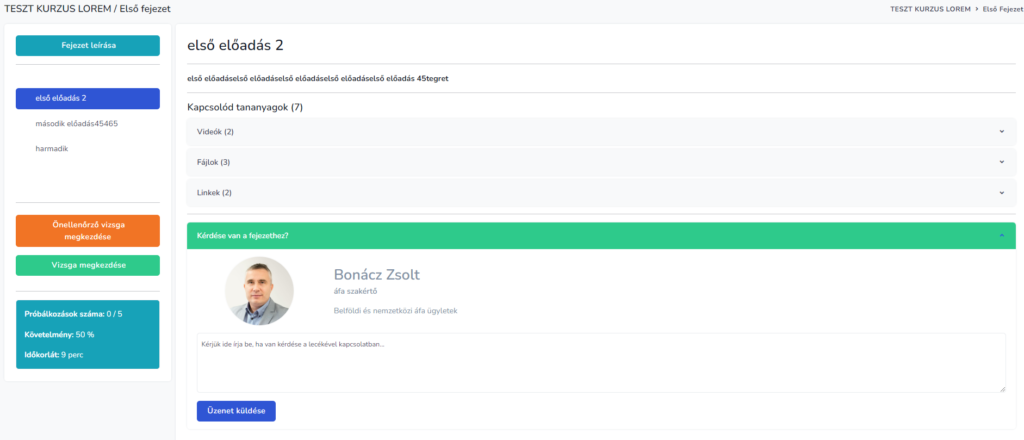Image resolution: width=1024 pixels, height=440 pixels.
Task: Click the Linkek row down arrow
Action: pyautogui.click(x=1001, y=192)
